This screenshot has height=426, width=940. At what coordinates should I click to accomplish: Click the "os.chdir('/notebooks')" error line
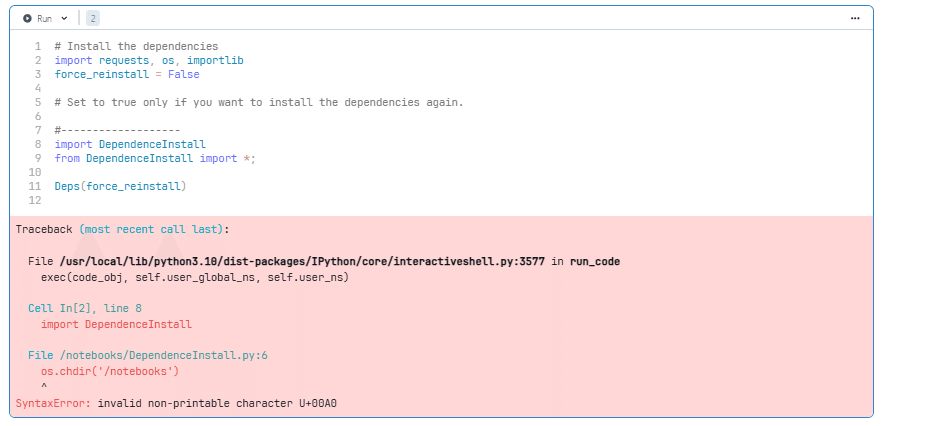point(109,371)
